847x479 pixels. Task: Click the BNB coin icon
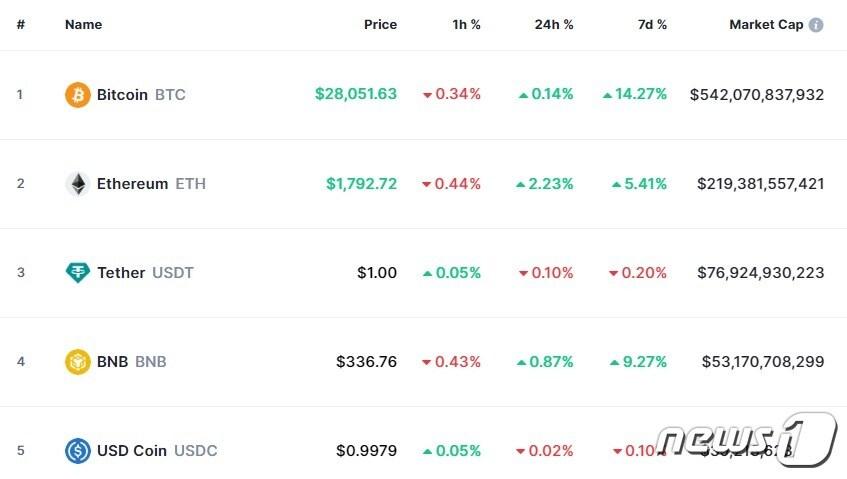tap(77, 362)
